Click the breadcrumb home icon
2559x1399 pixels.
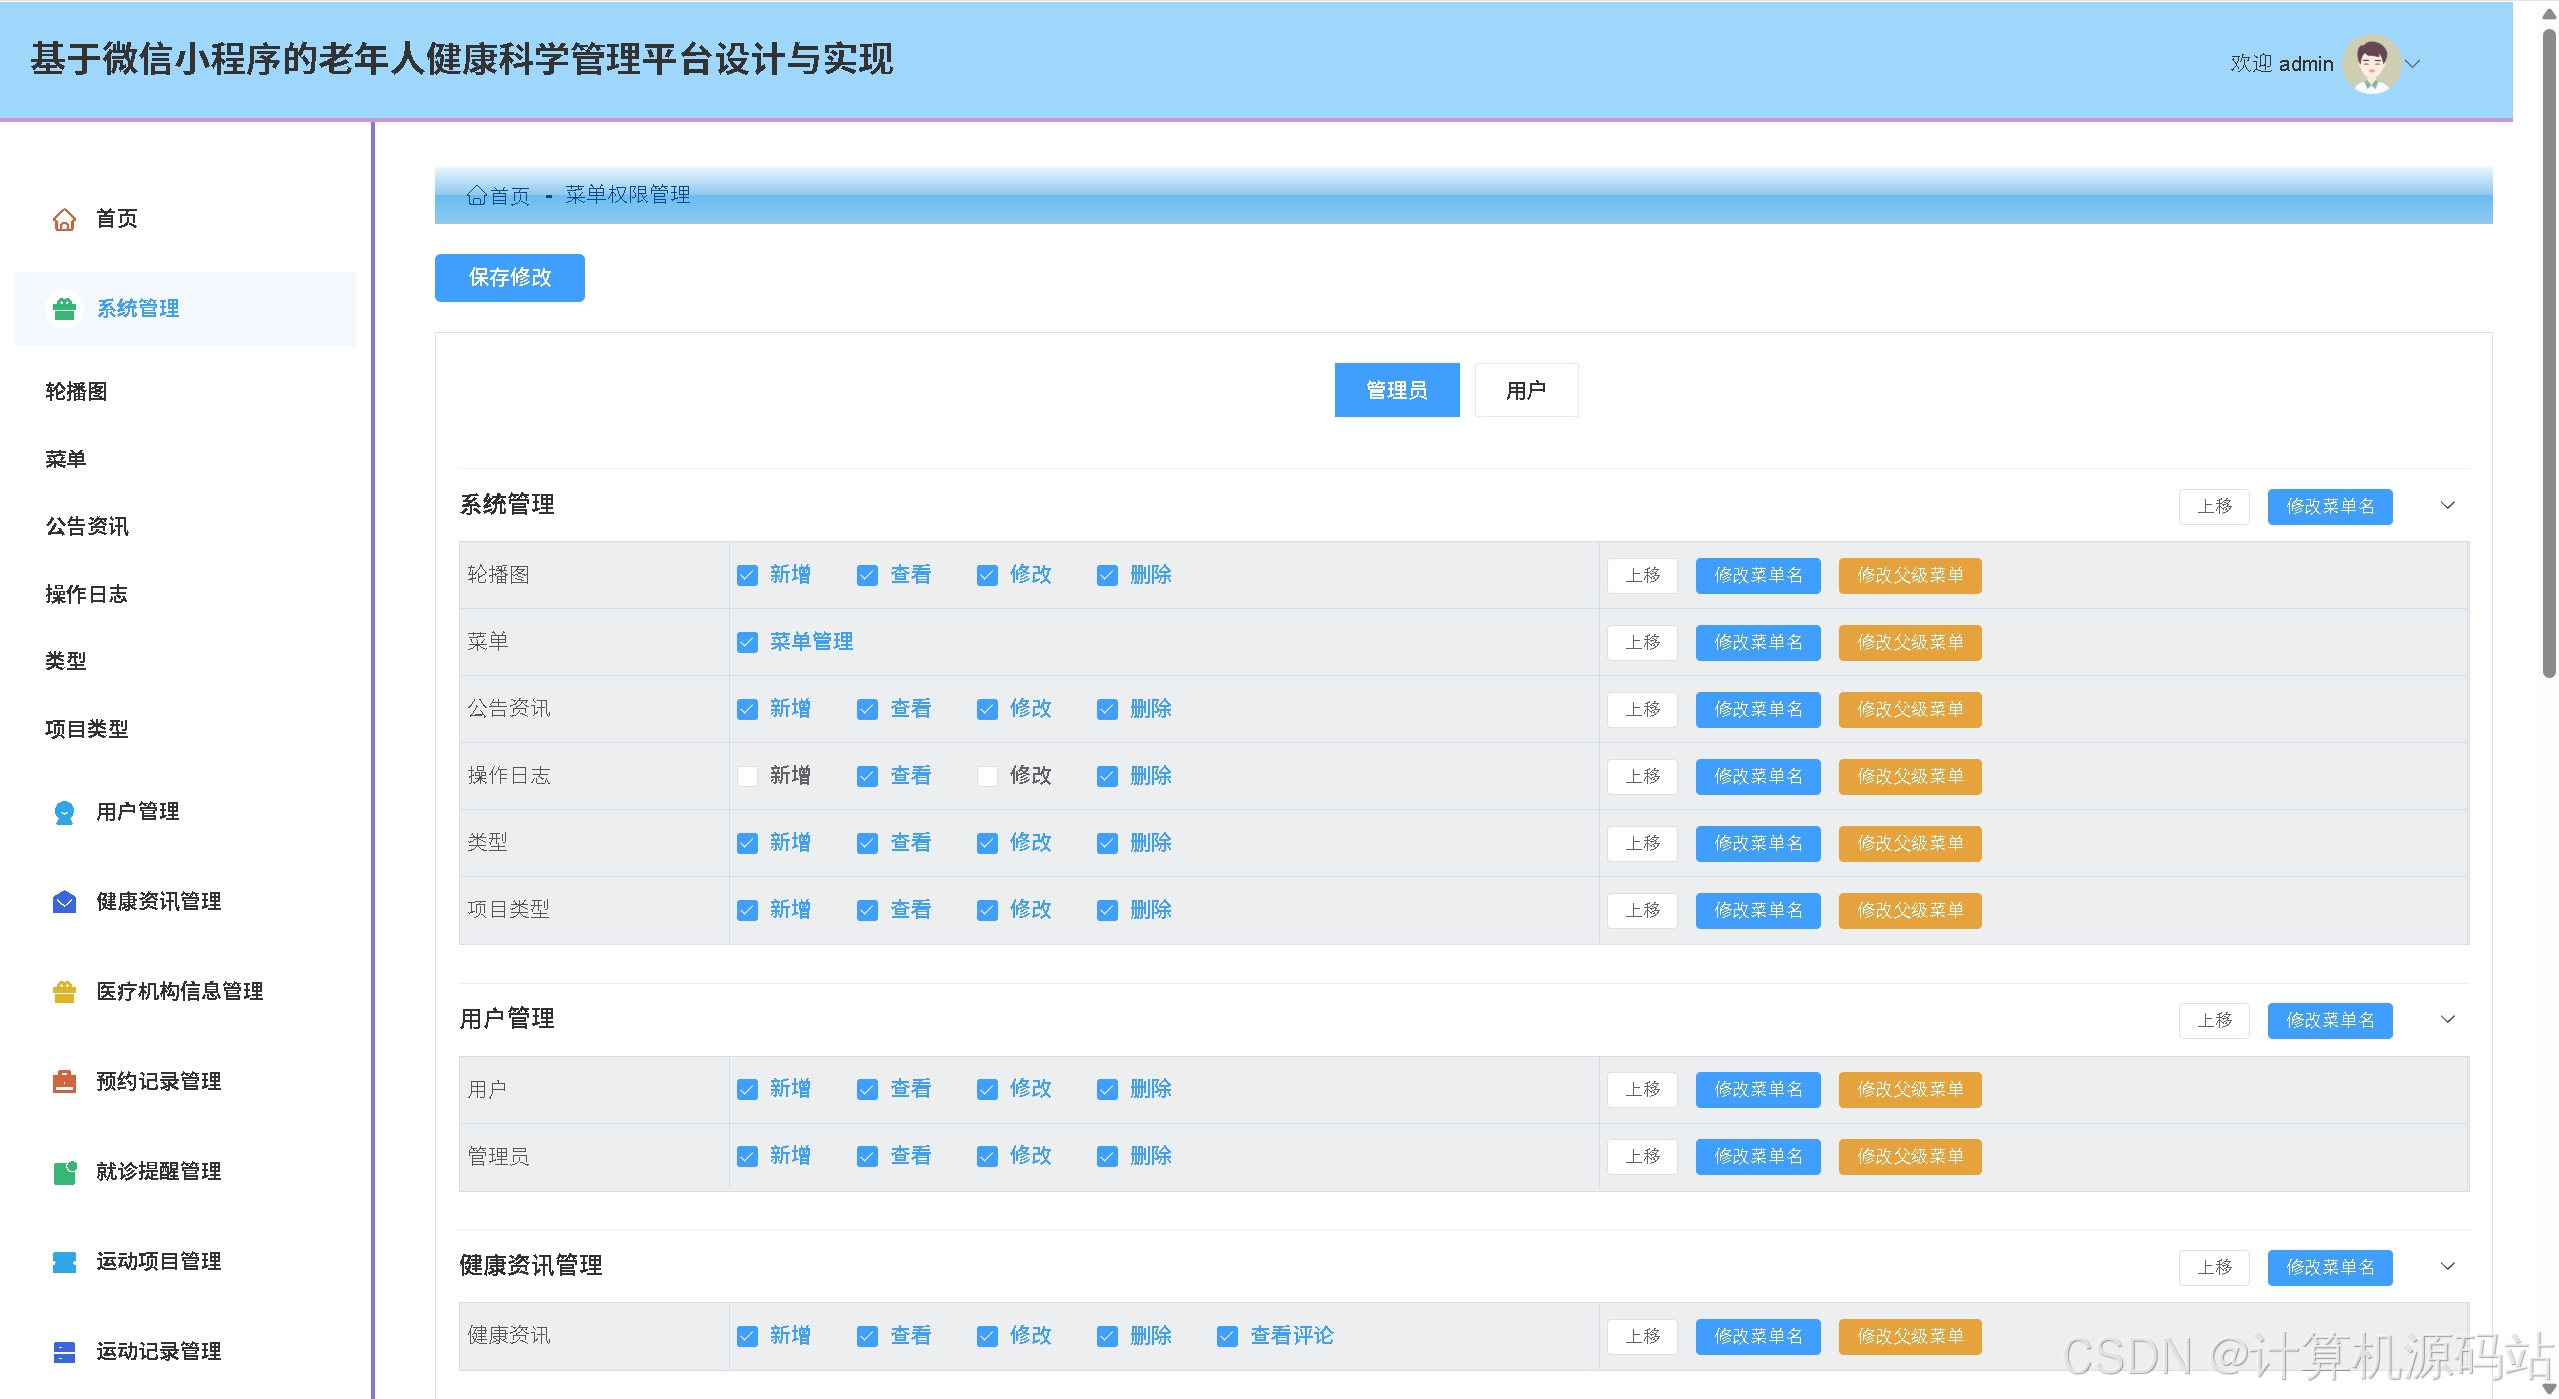476,196
